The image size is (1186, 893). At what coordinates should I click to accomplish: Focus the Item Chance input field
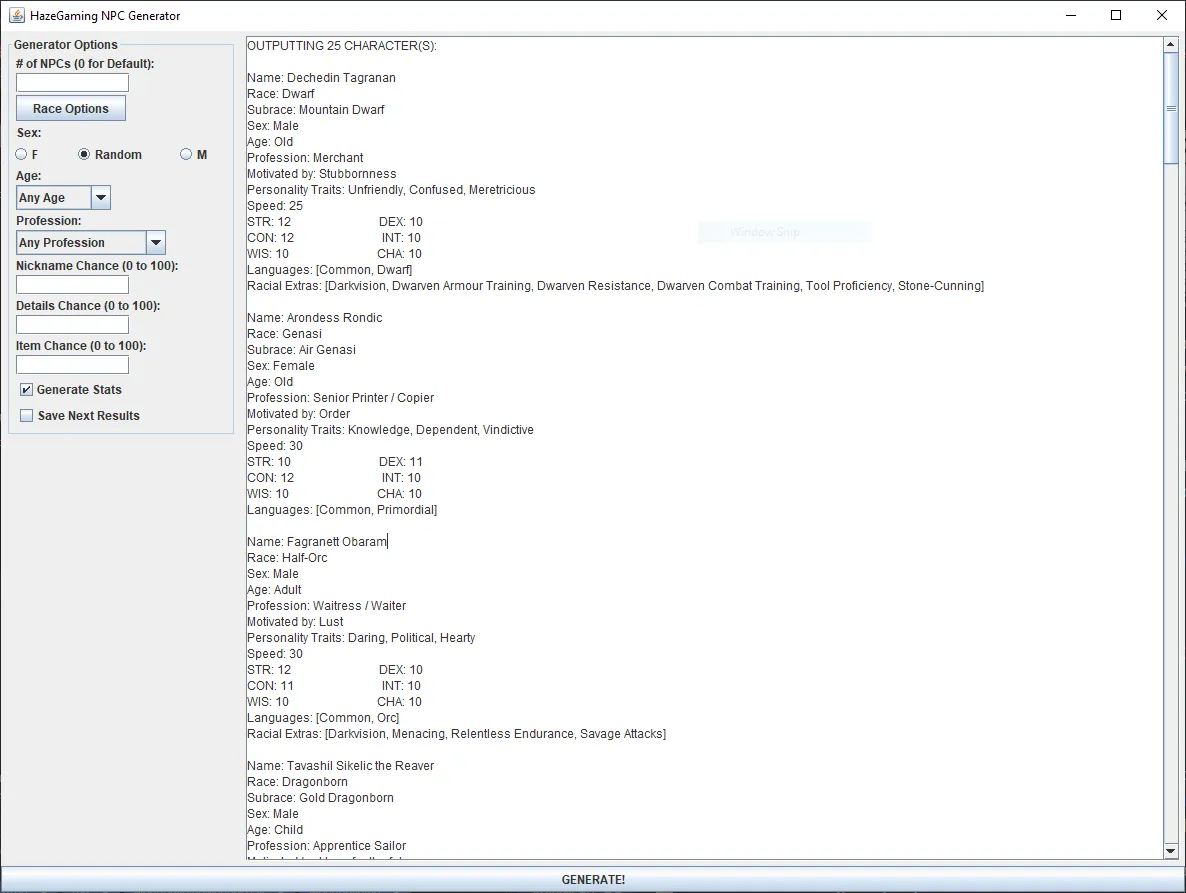(x=73, y=364)
